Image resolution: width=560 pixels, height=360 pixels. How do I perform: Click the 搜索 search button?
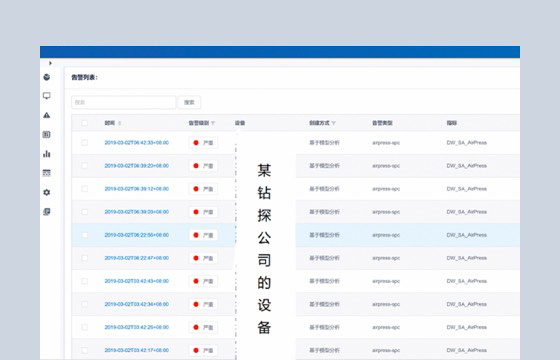tap(189, 102)
